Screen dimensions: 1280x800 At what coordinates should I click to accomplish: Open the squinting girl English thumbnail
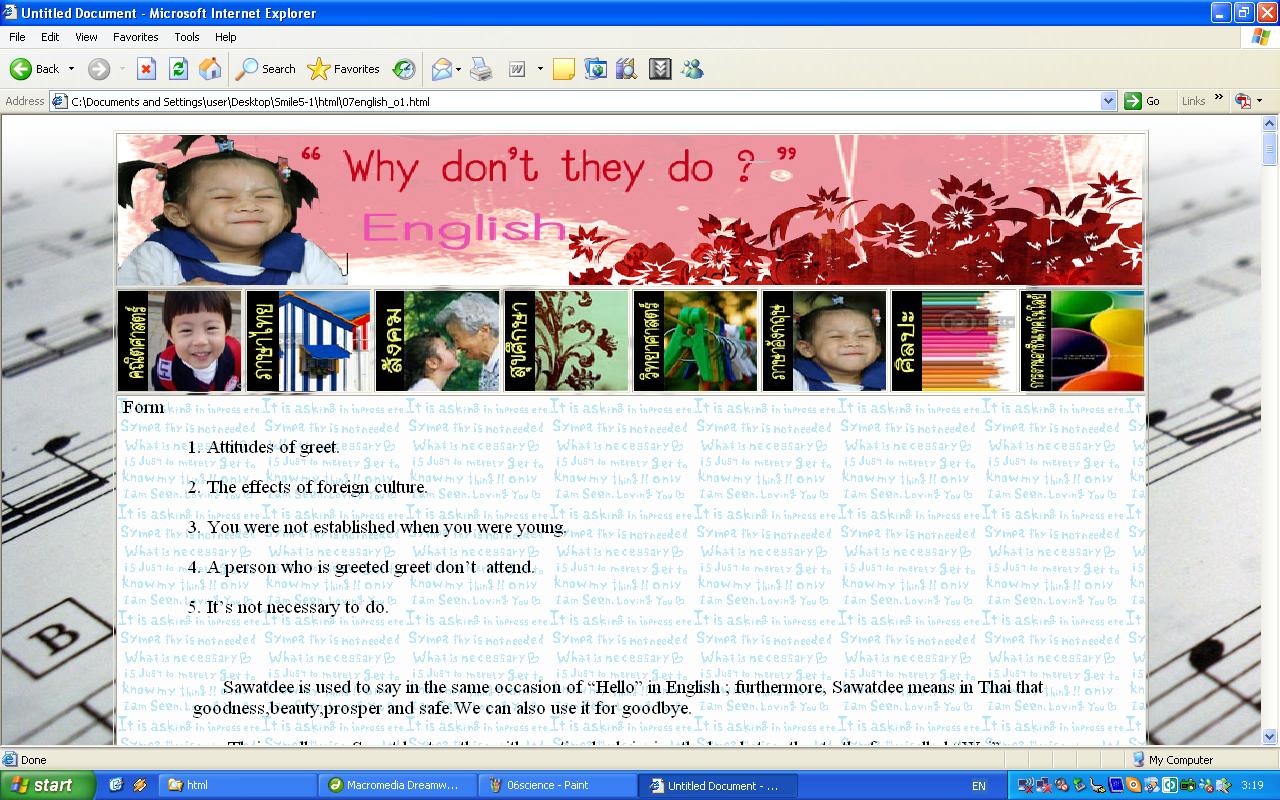[825, 341]
